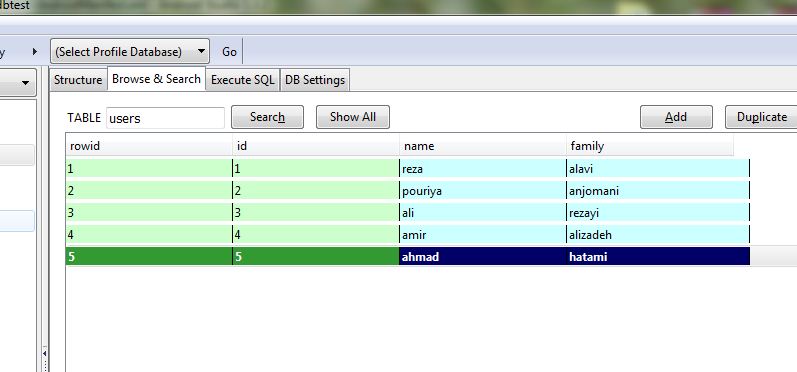The image size is (797, 372).
Task: Click the arrow icon left of profile dropdown
Action: (35, 51)
